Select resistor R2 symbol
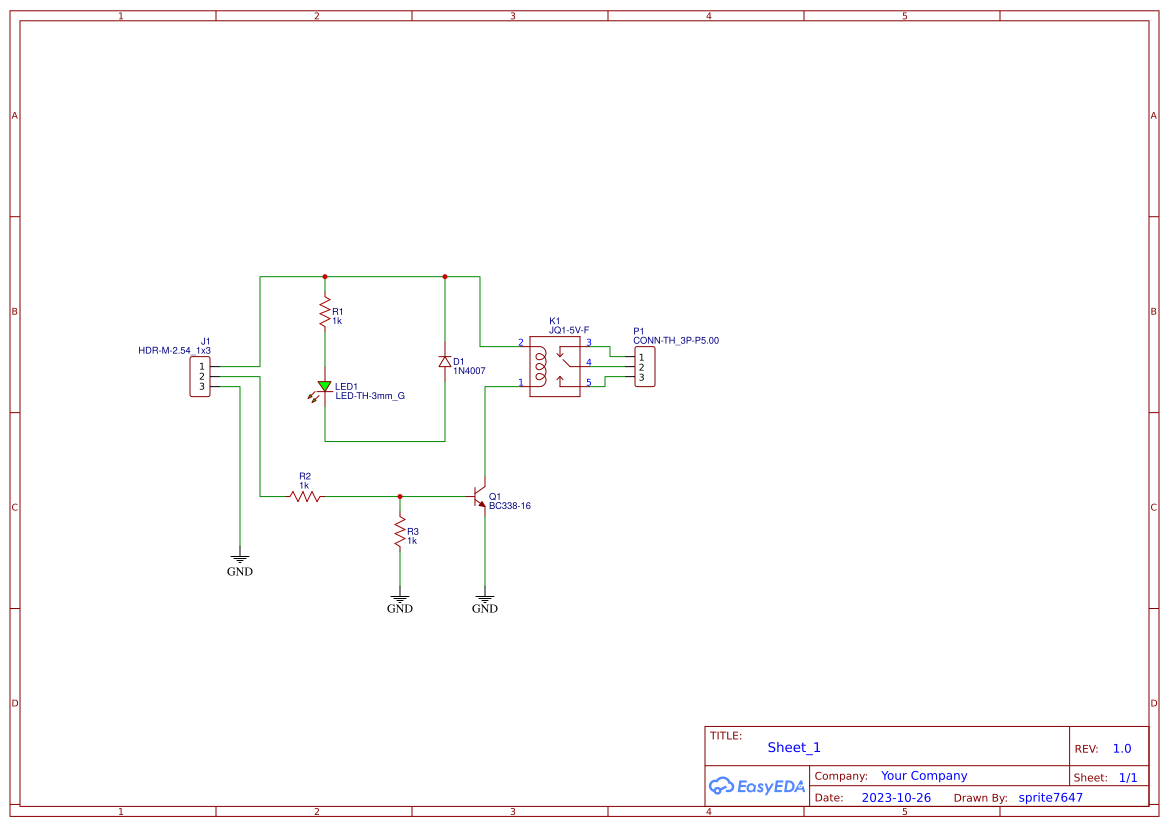 click(305, 495)
